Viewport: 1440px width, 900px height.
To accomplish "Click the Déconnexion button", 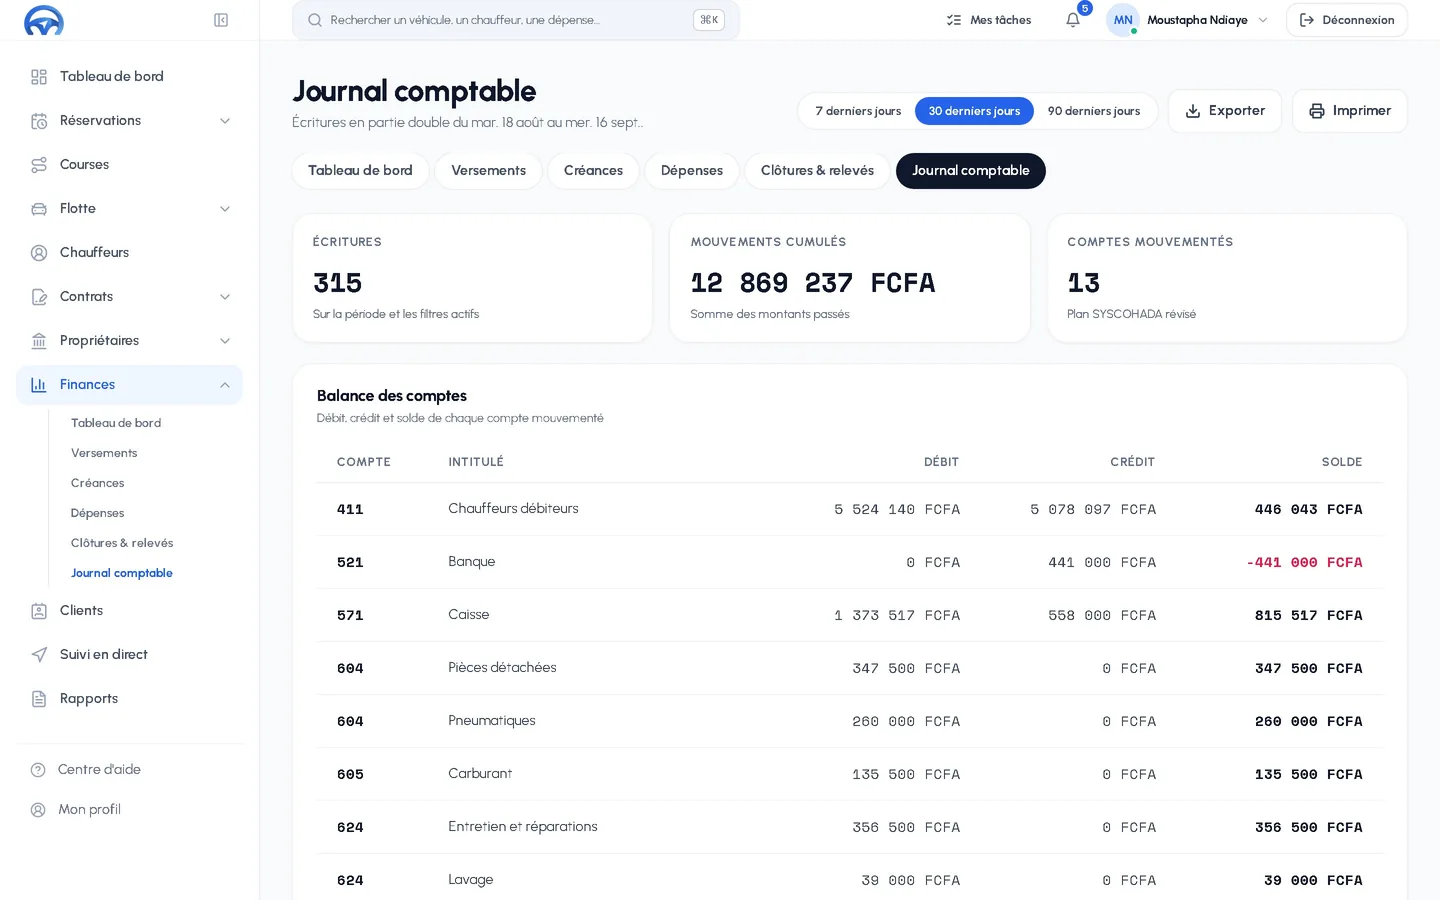I will coord(1347,20).
